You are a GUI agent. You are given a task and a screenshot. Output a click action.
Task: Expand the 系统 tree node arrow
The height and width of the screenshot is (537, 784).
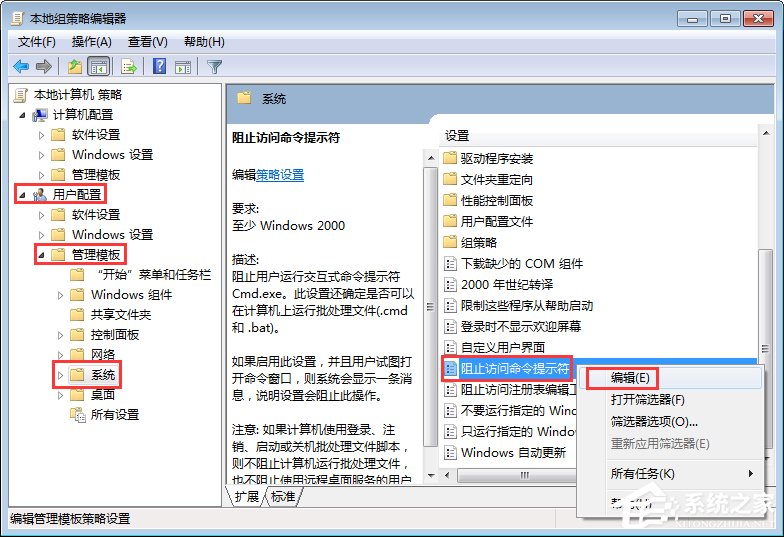[x=60, y=375]
